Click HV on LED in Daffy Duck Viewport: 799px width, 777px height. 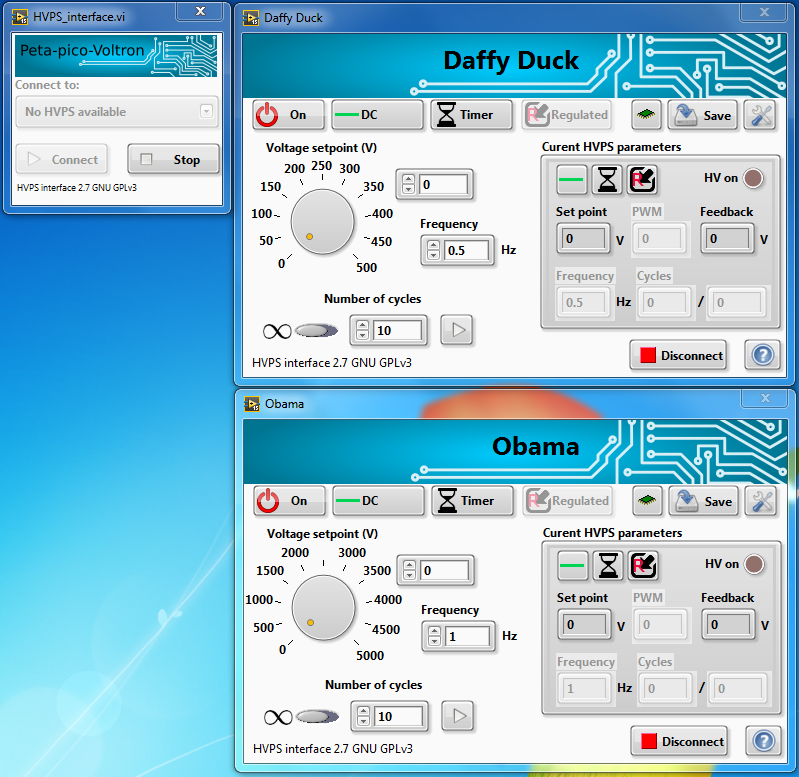point(753,178)
